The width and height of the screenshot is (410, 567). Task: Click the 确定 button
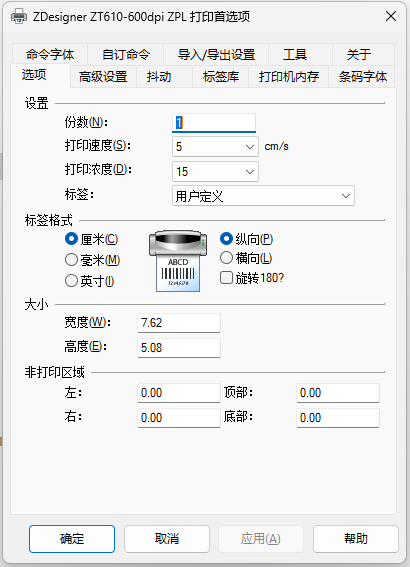(x=72, y=539)
